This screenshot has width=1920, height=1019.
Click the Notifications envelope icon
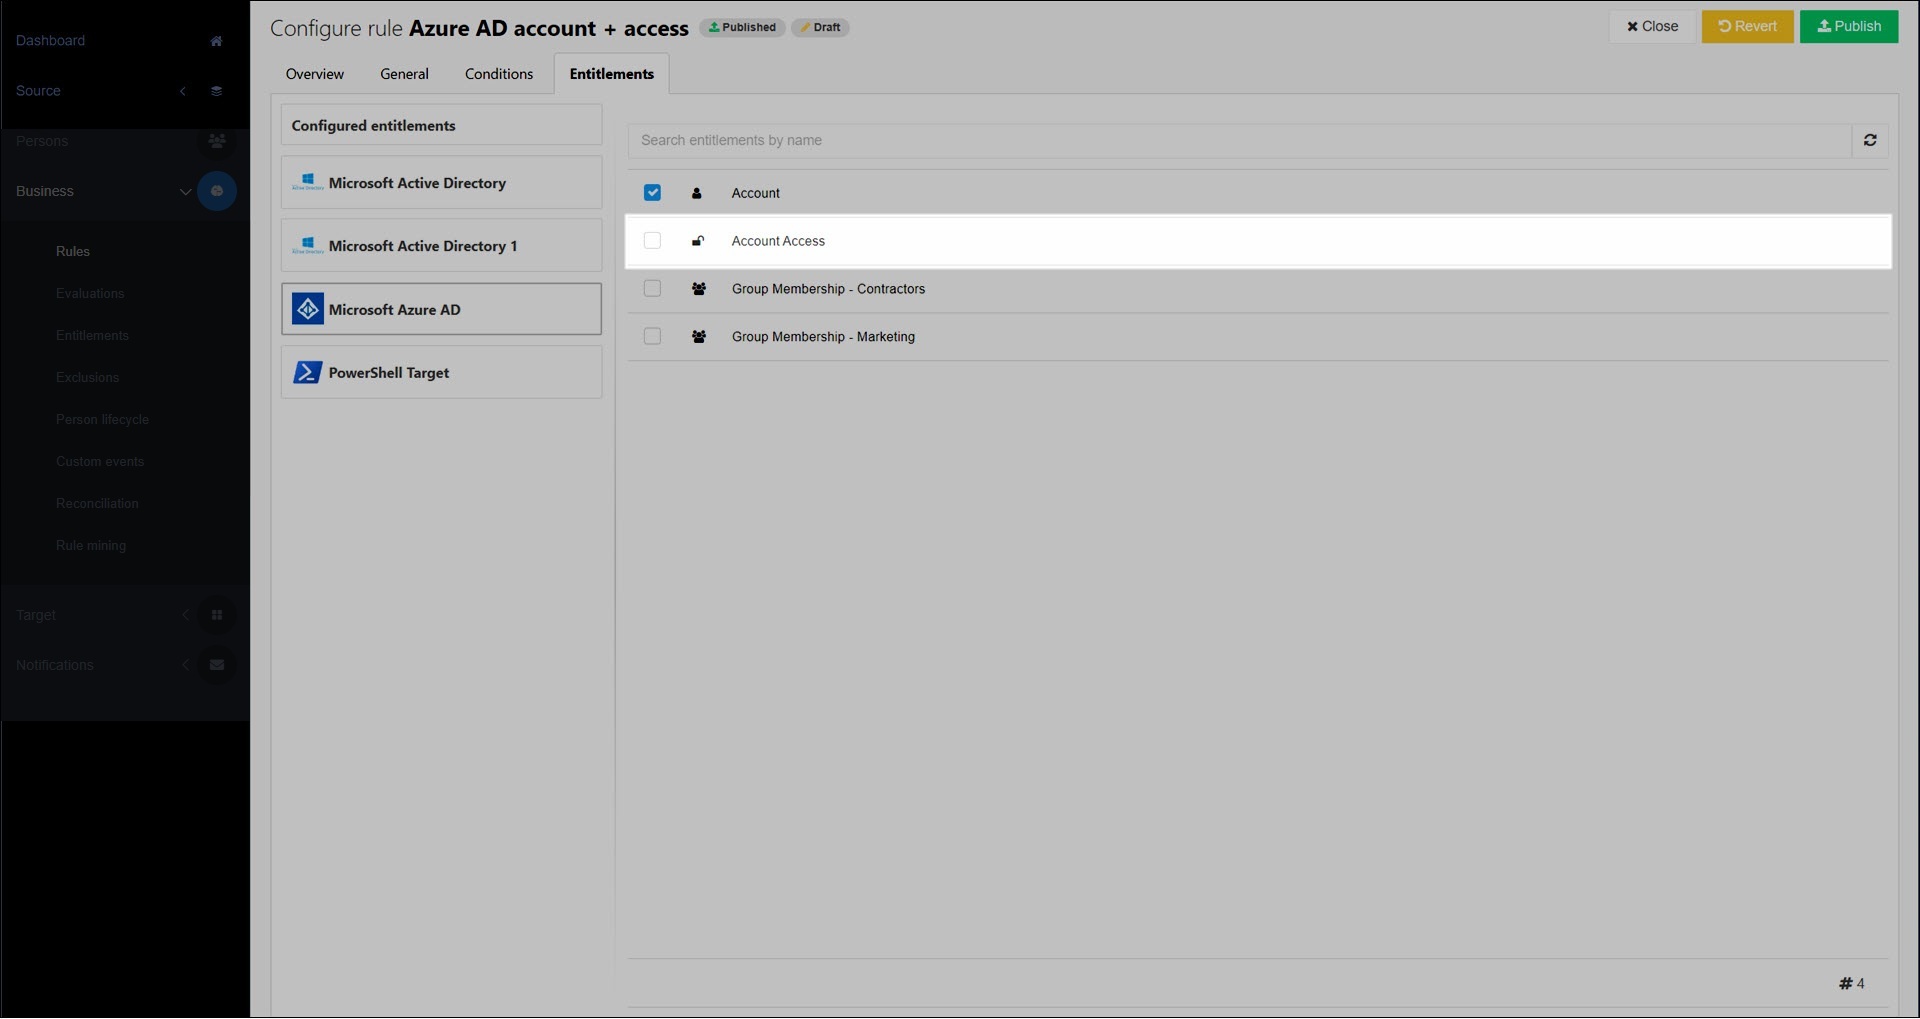click(x=216, y=665)
